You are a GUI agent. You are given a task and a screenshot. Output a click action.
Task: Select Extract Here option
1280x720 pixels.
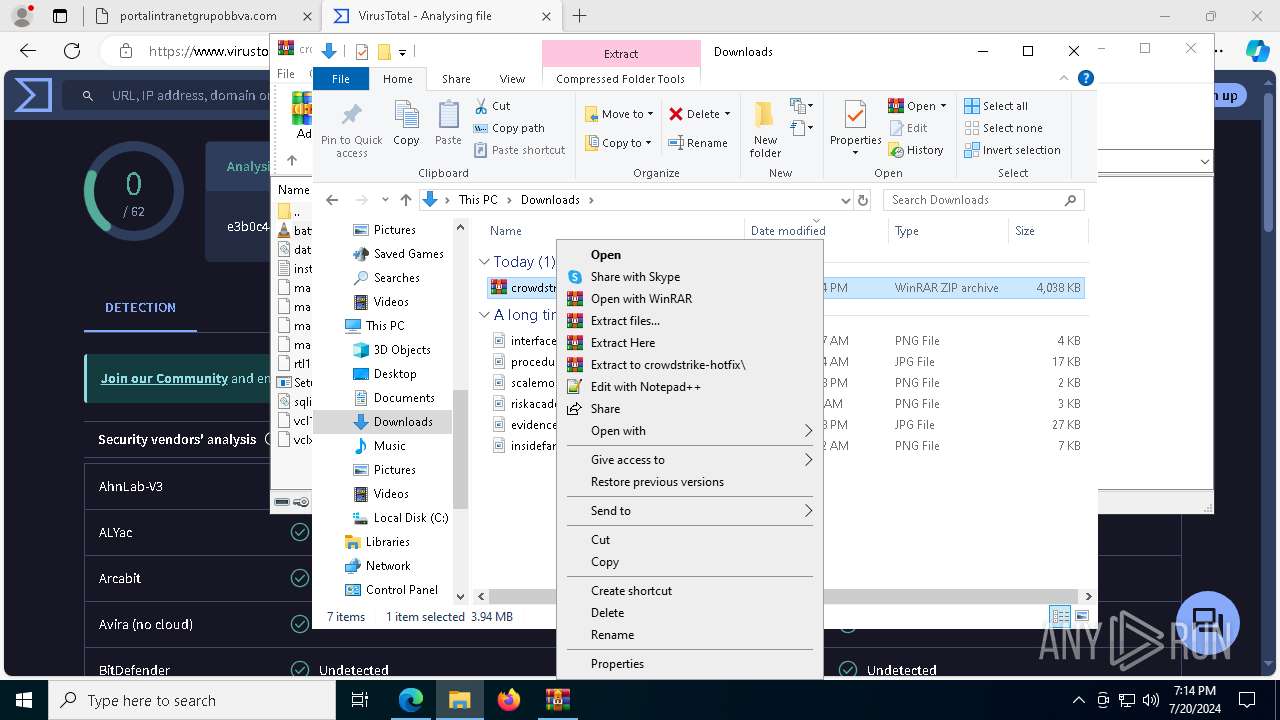tap(623, 343)
